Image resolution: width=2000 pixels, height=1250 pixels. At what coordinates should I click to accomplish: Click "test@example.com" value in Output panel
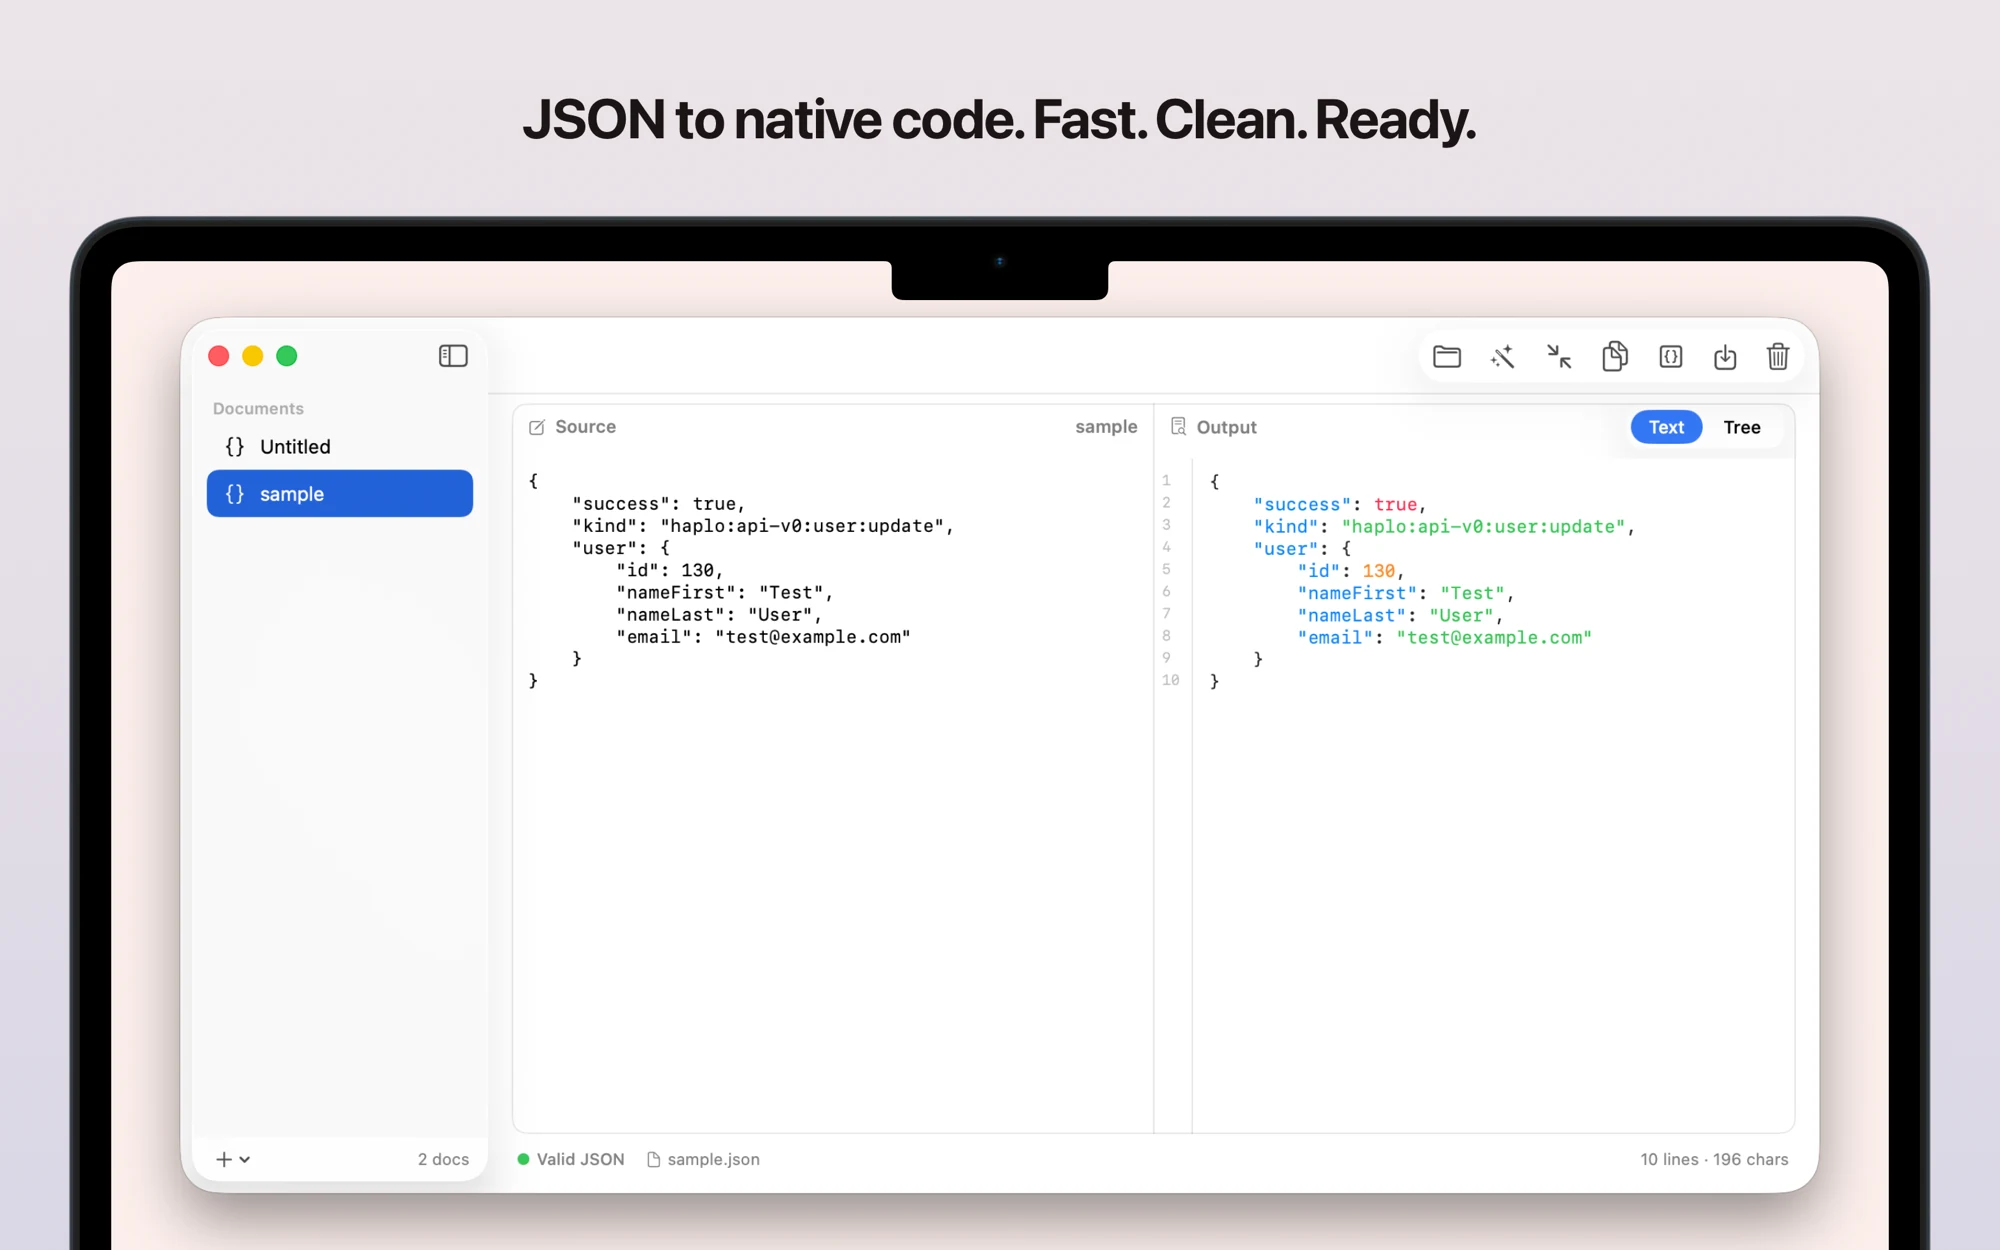coord(1494,638)
